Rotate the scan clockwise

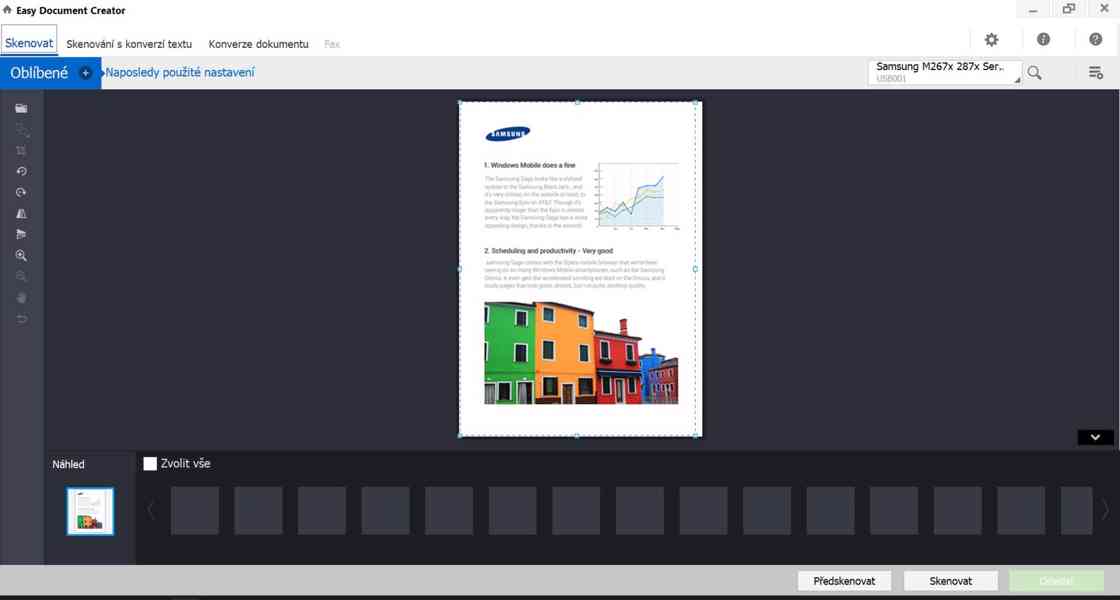(21, 192)
